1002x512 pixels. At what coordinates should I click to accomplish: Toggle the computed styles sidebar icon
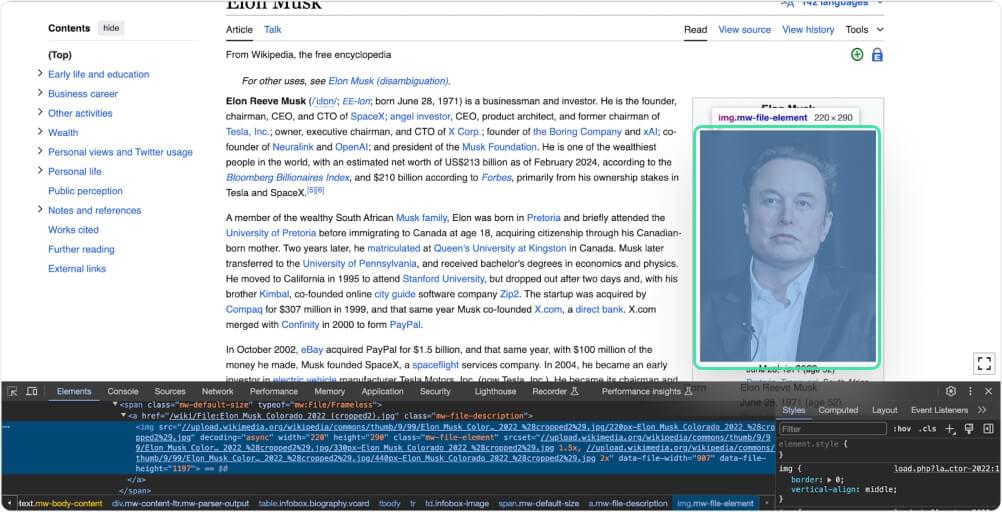pos(989,429)
